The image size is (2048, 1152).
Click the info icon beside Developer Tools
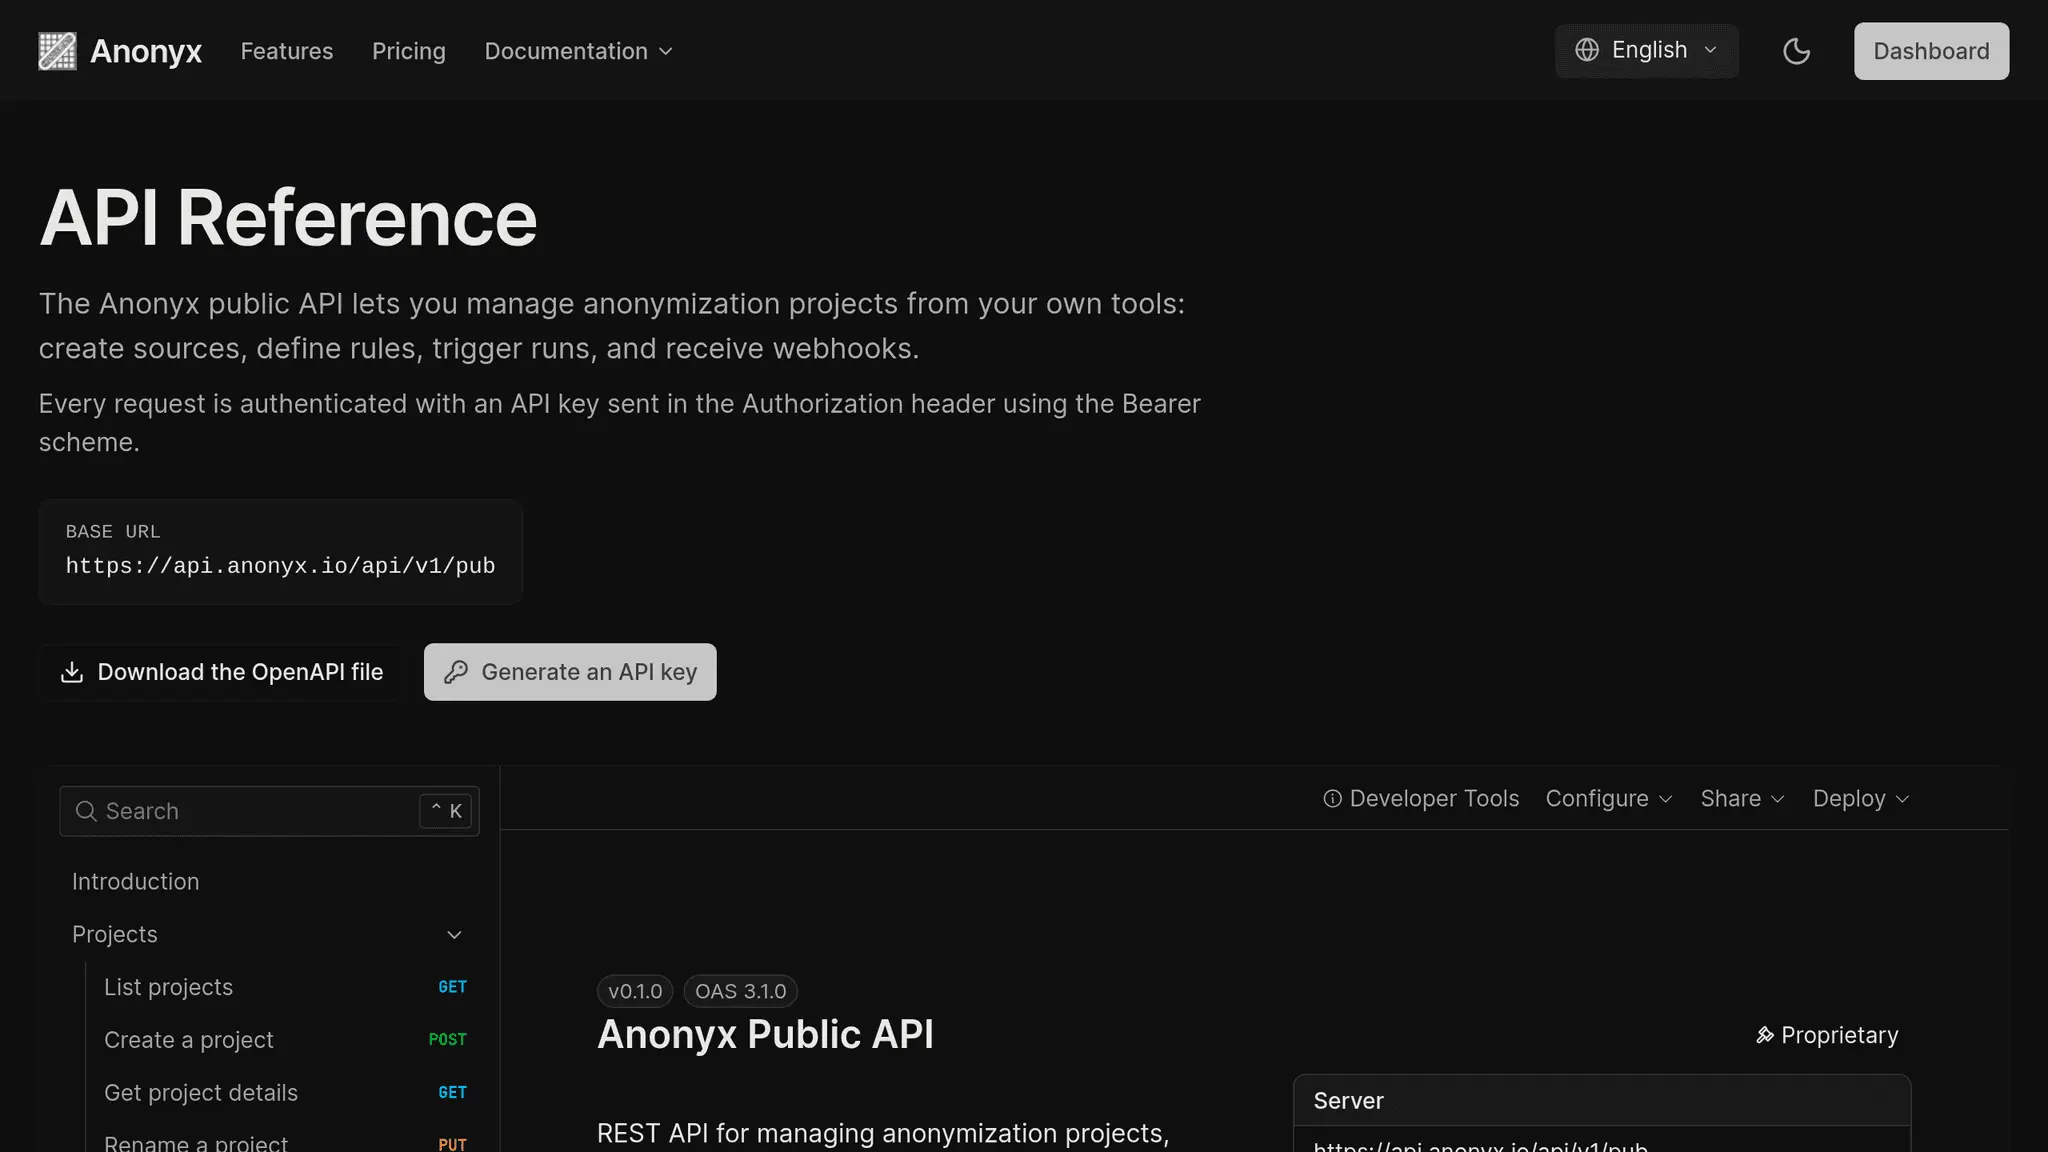click(1332, 798)
